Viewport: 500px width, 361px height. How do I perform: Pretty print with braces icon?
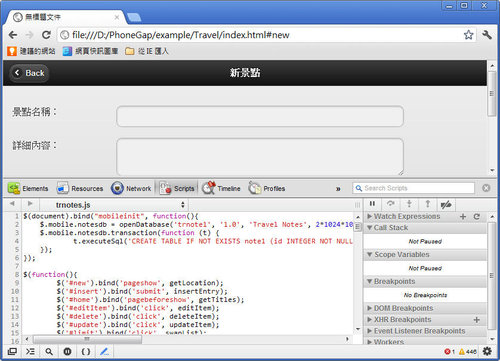click(86, 351)
